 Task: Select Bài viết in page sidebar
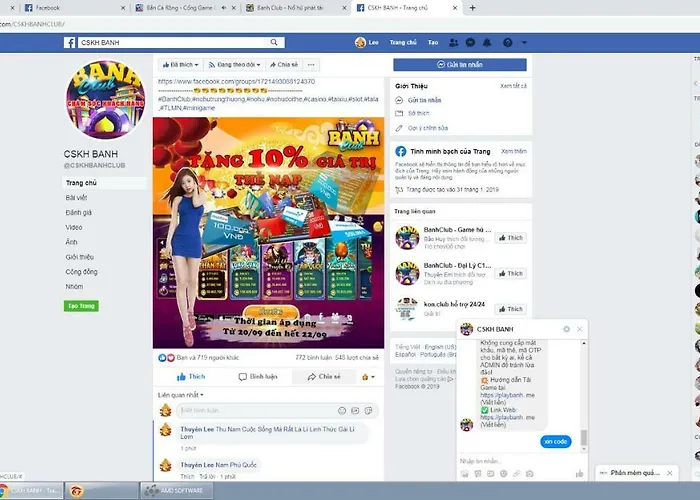(x=76, y=198)
